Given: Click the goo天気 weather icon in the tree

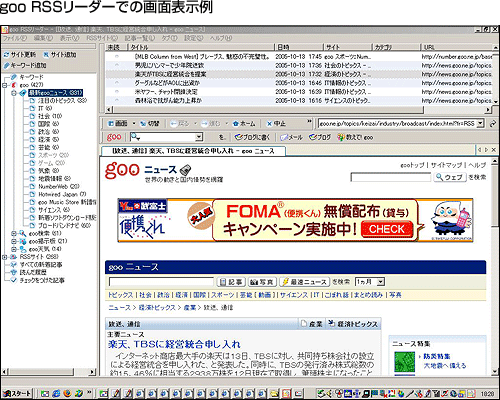Looking at the screenshot, I should 23,249.
